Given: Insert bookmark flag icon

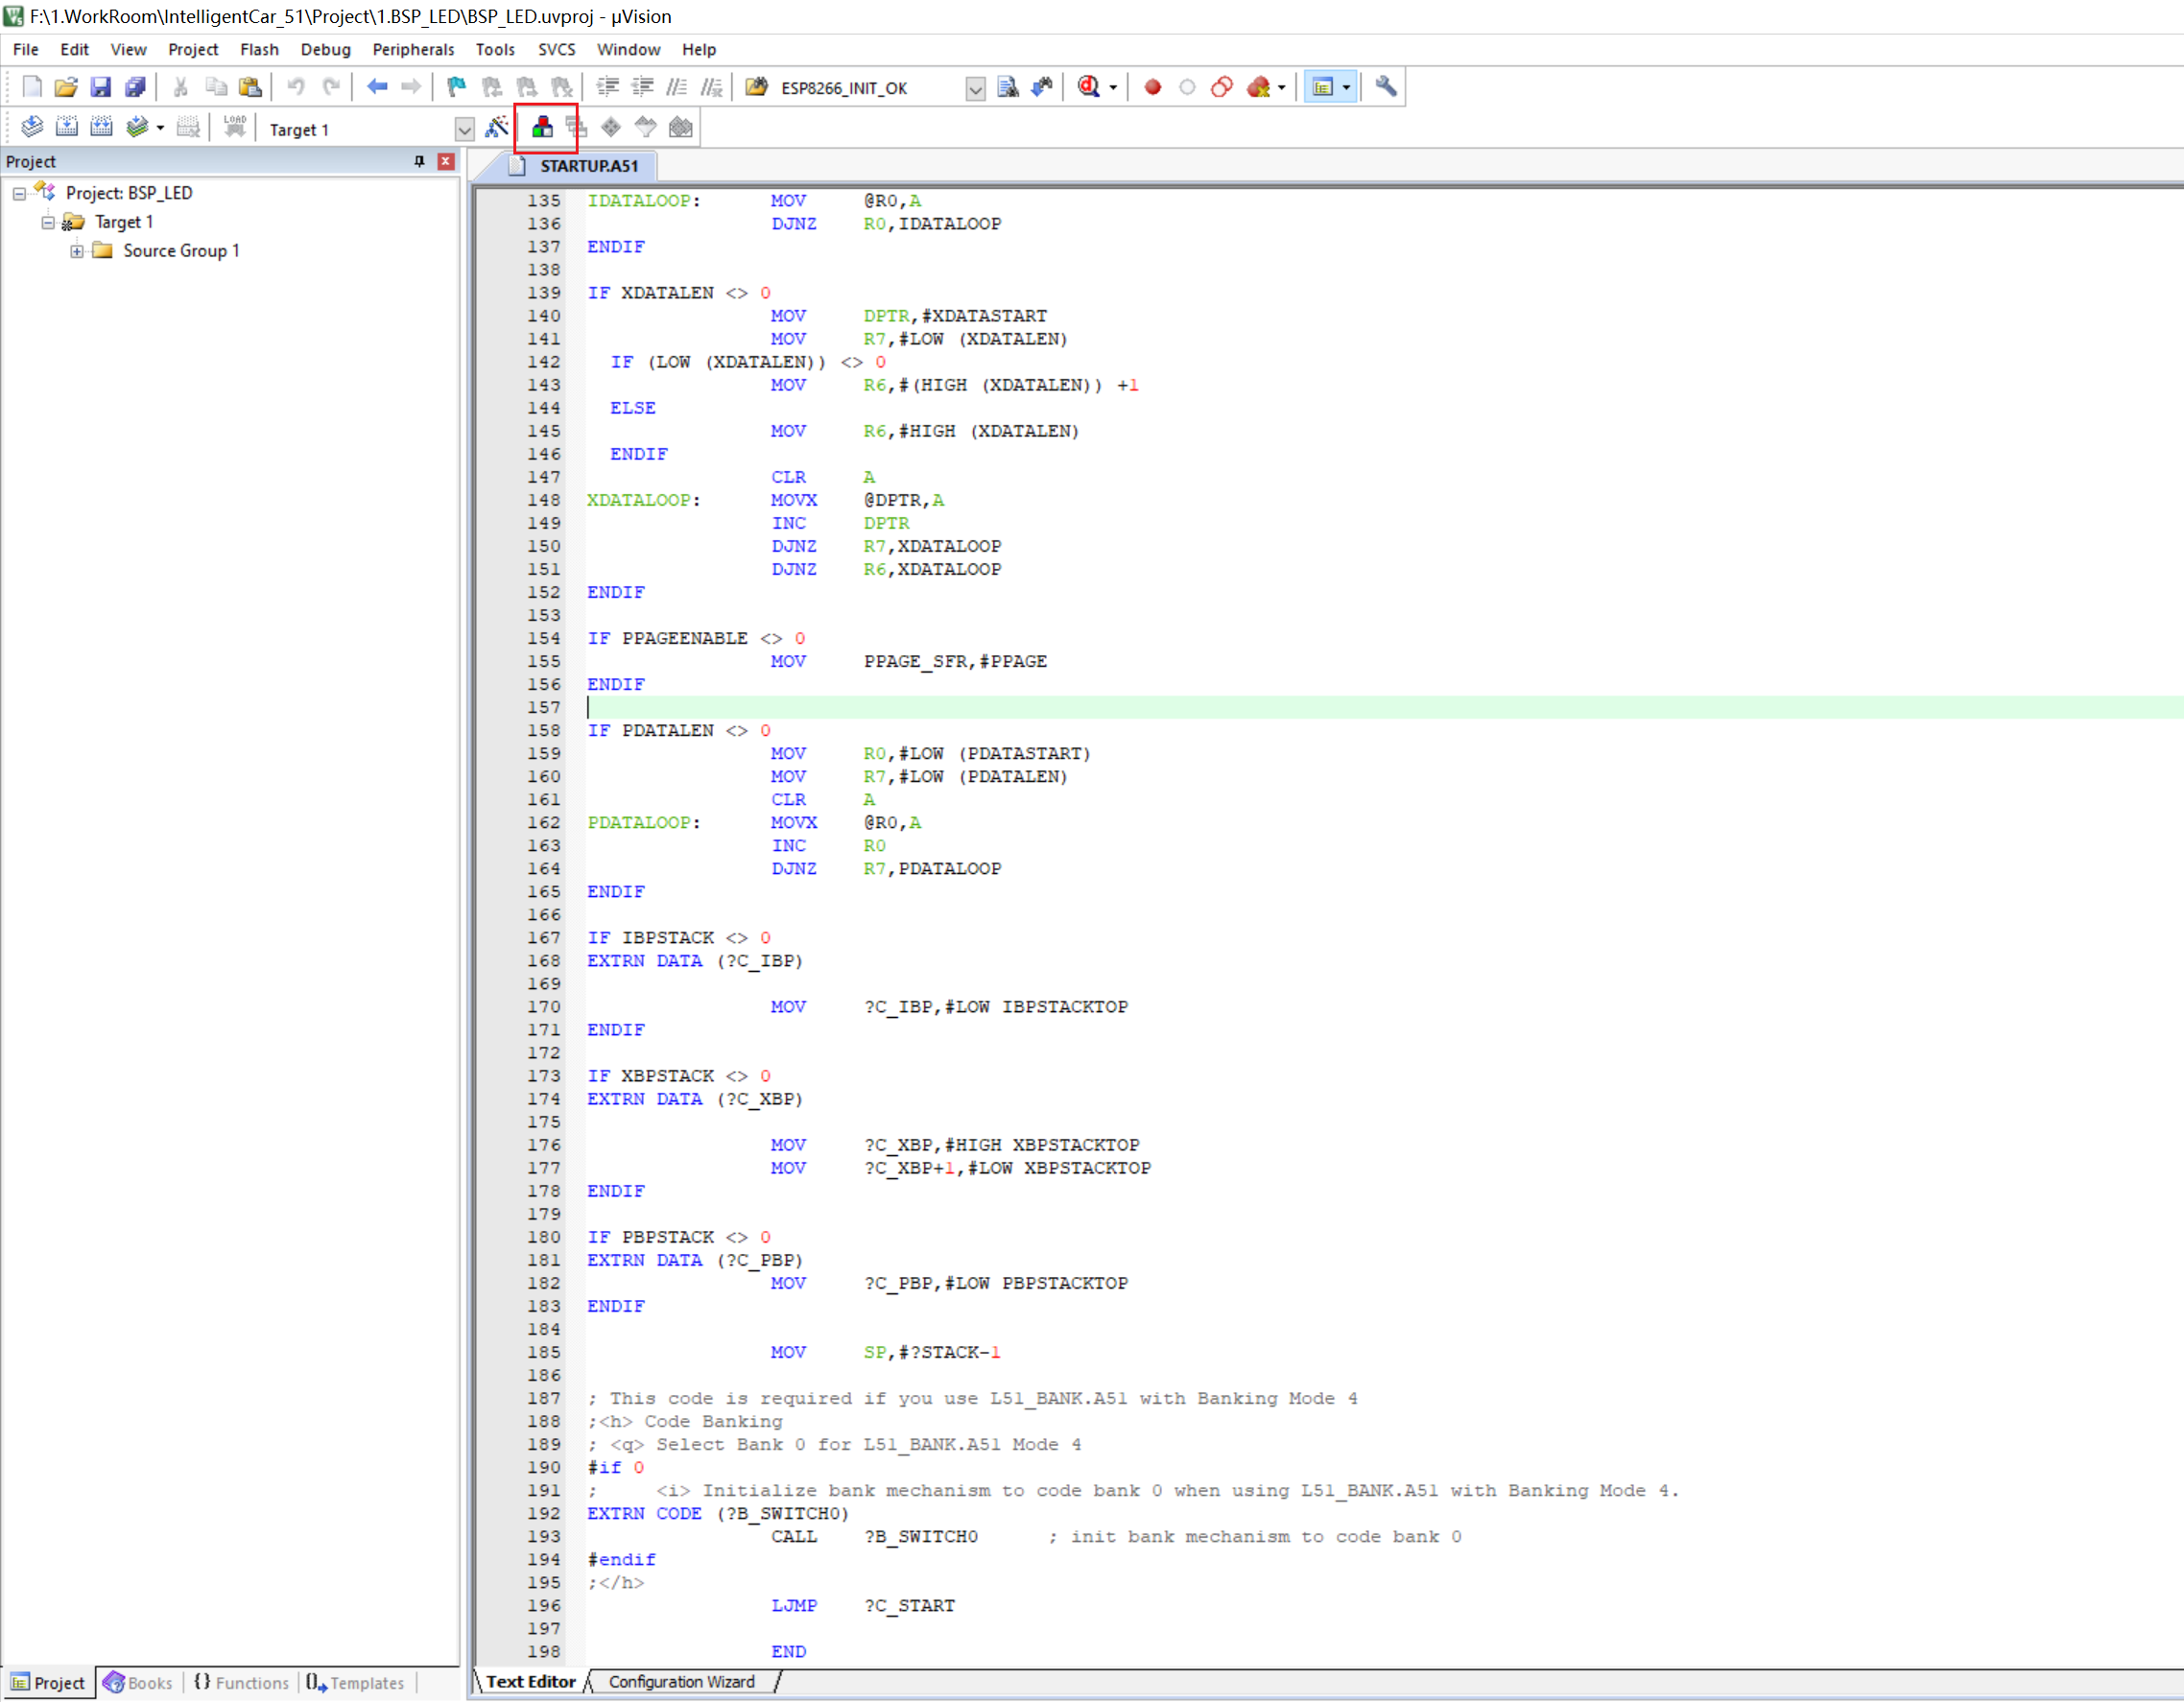Looking at the screenshot, I should point(457,87).
